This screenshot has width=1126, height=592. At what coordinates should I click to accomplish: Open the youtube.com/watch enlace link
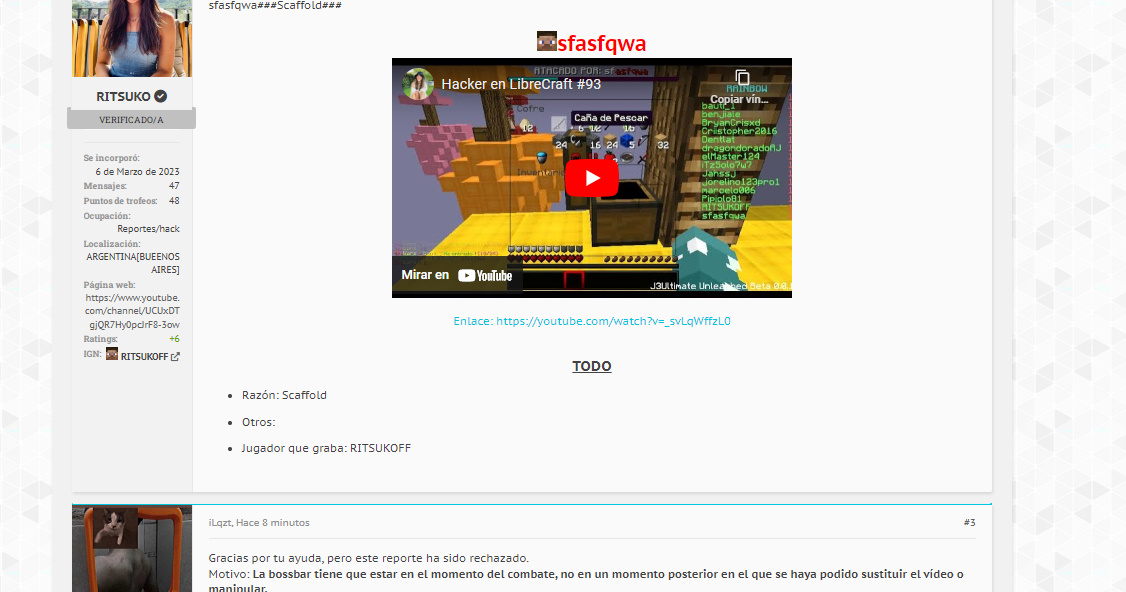[591, 321]
